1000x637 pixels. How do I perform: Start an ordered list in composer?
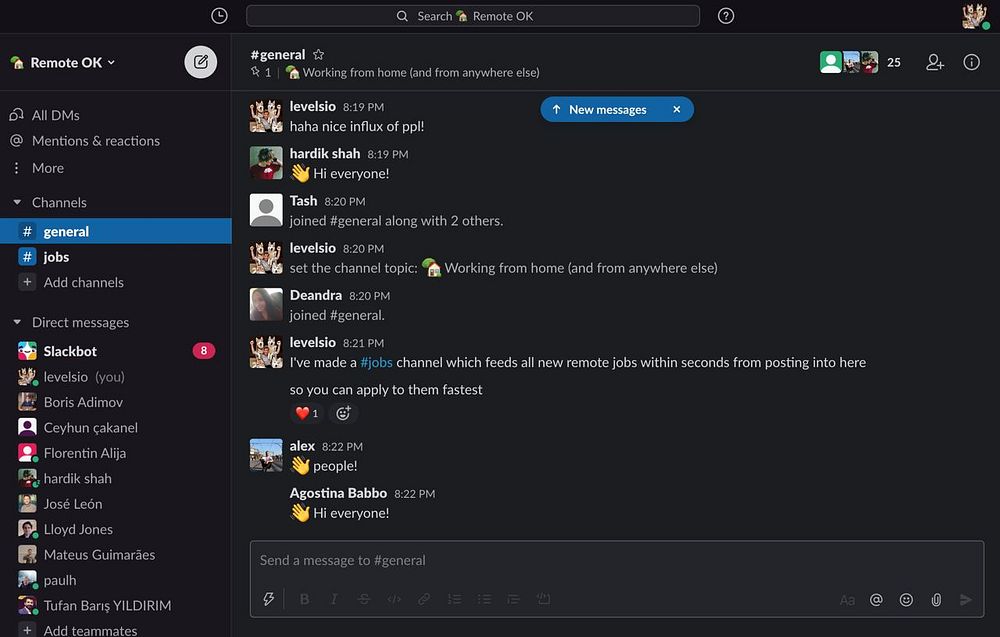[454, 599]
